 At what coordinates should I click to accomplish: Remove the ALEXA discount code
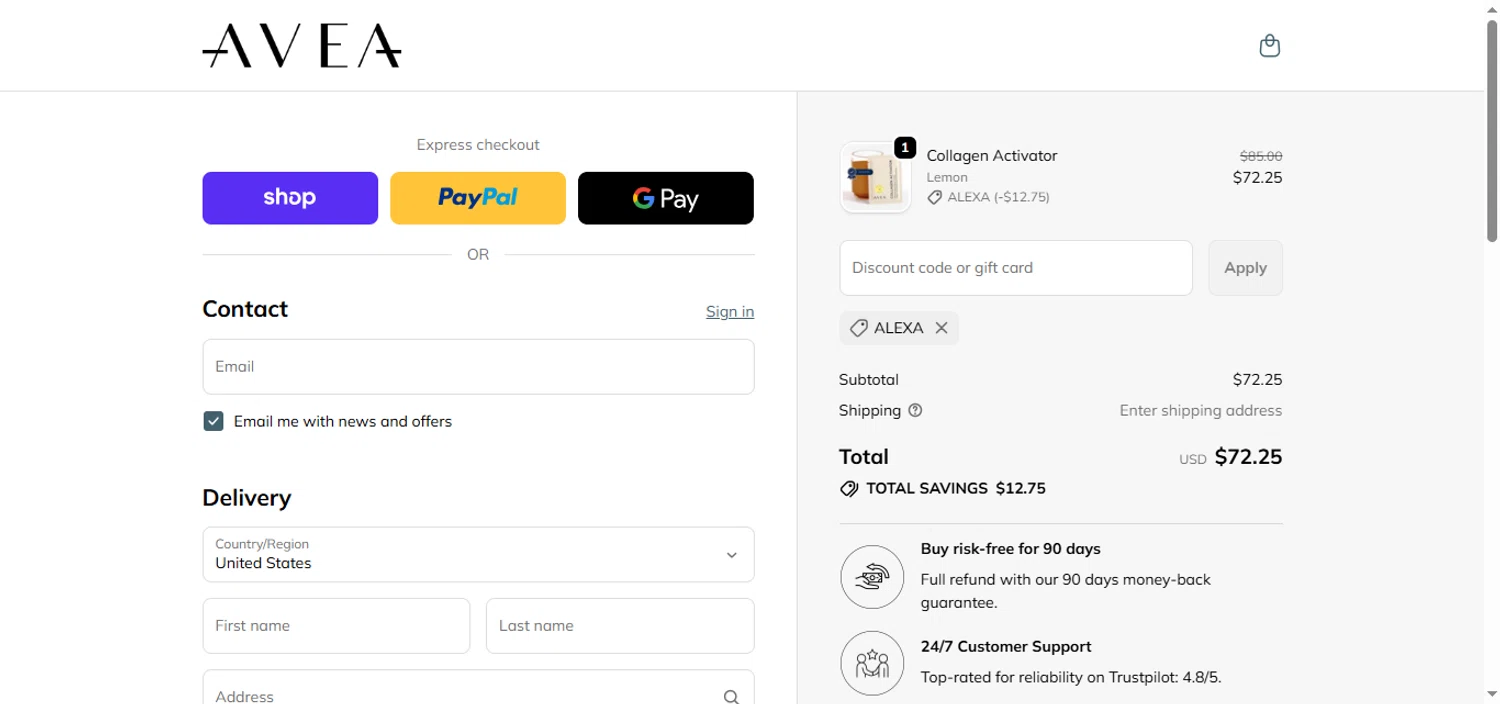pos(941,328)
